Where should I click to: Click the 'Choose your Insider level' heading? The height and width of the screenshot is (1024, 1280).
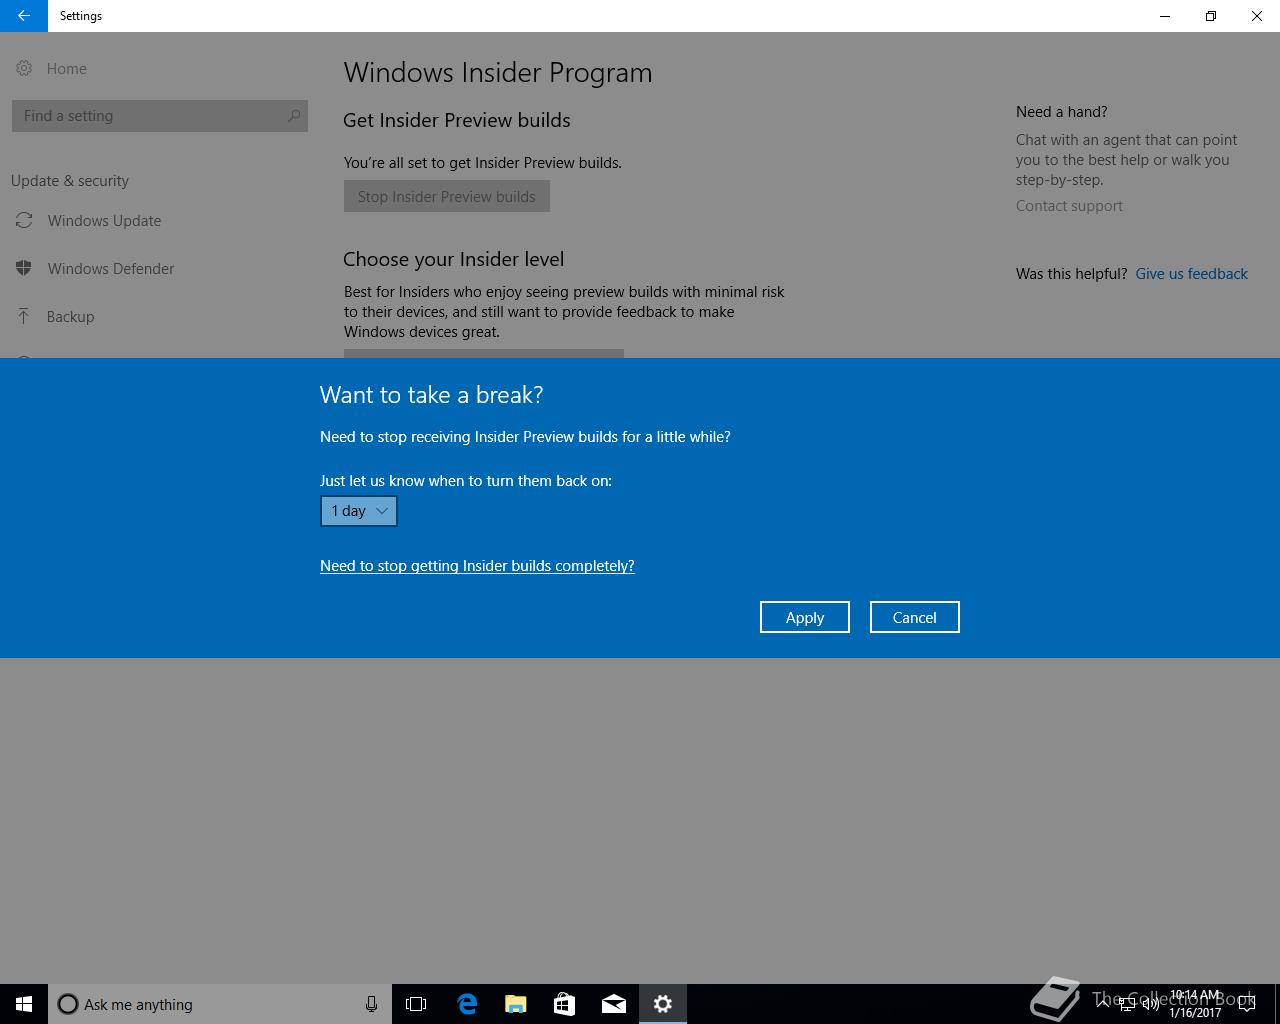[x=453, y=259]
